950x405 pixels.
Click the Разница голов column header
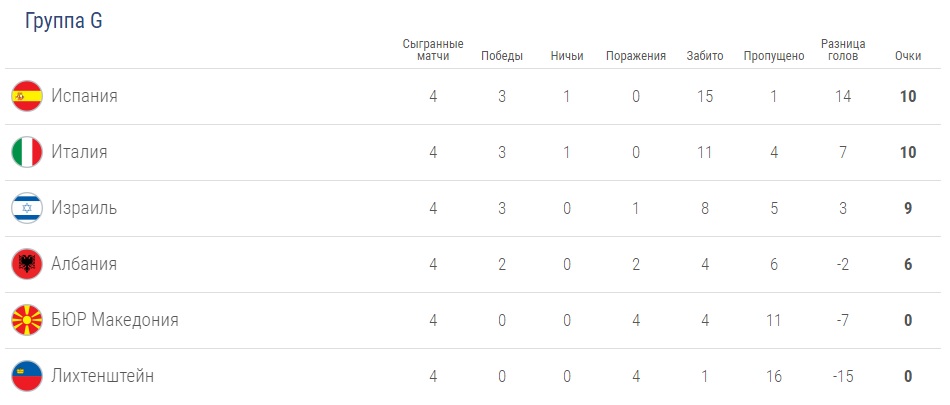point(843,50)
